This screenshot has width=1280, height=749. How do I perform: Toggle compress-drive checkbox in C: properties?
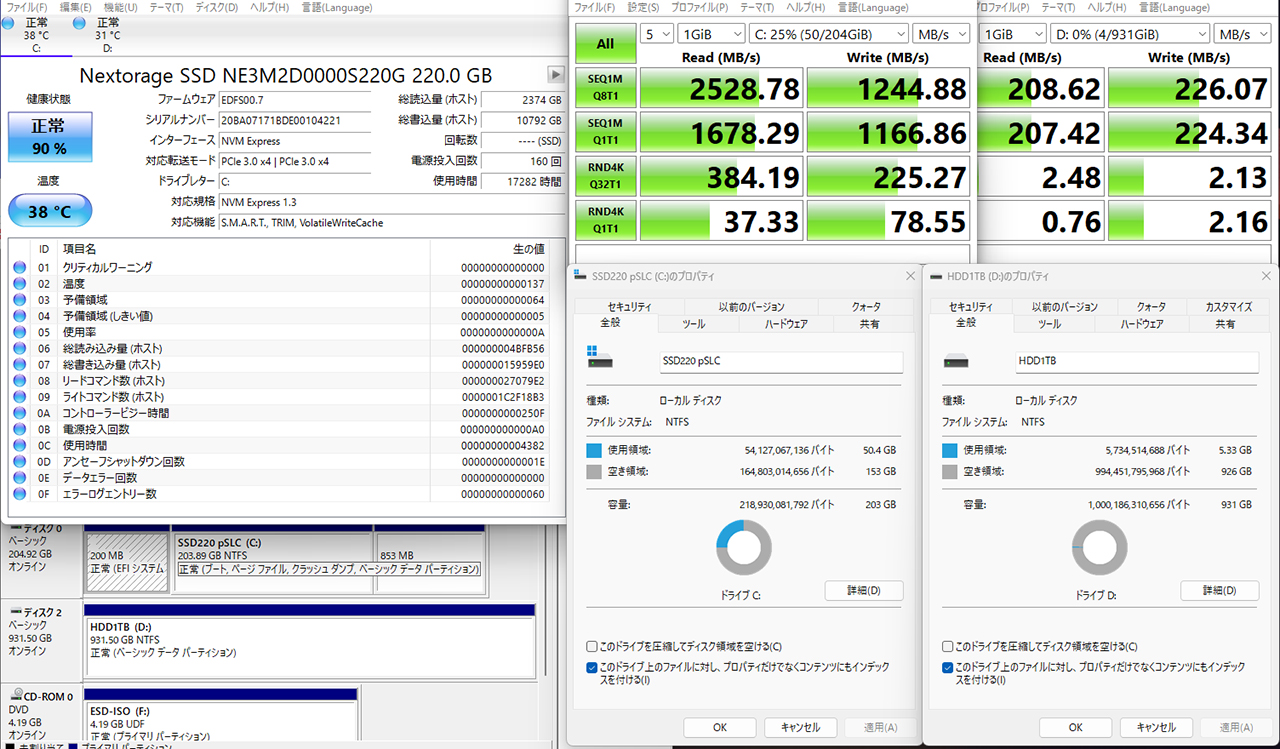click(593, 647)
